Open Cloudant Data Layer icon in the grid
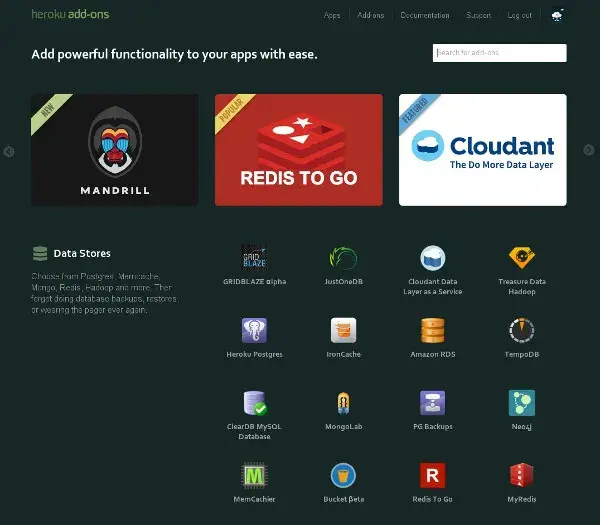The height and width of the screenshot is (525, 600). pyautogui.click(x=433, y=258)
